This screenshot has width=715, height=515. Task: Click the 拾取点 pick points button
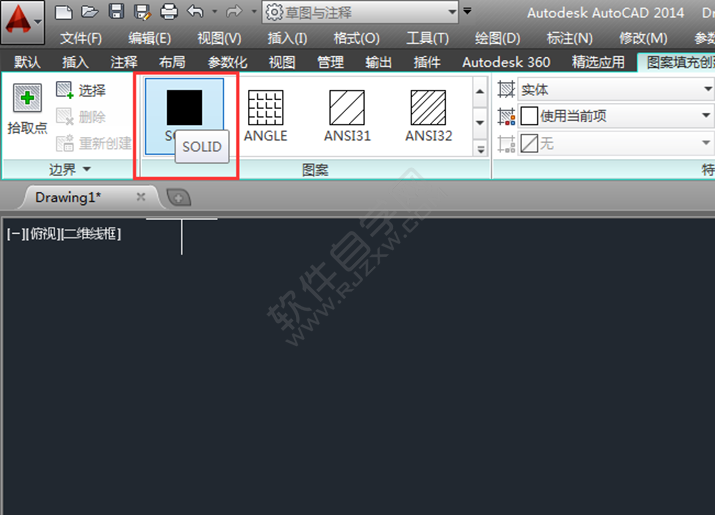[x=27, y=109]
